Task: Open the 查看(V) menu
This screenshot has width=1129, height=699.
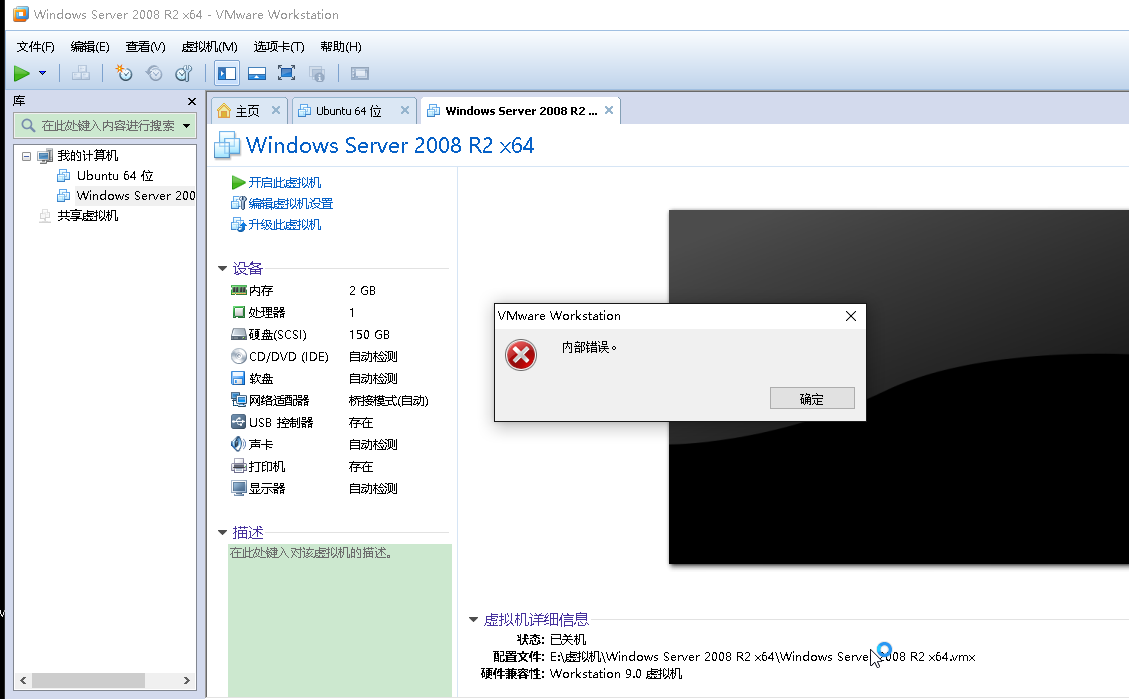Action: click(x=145, y=47)
